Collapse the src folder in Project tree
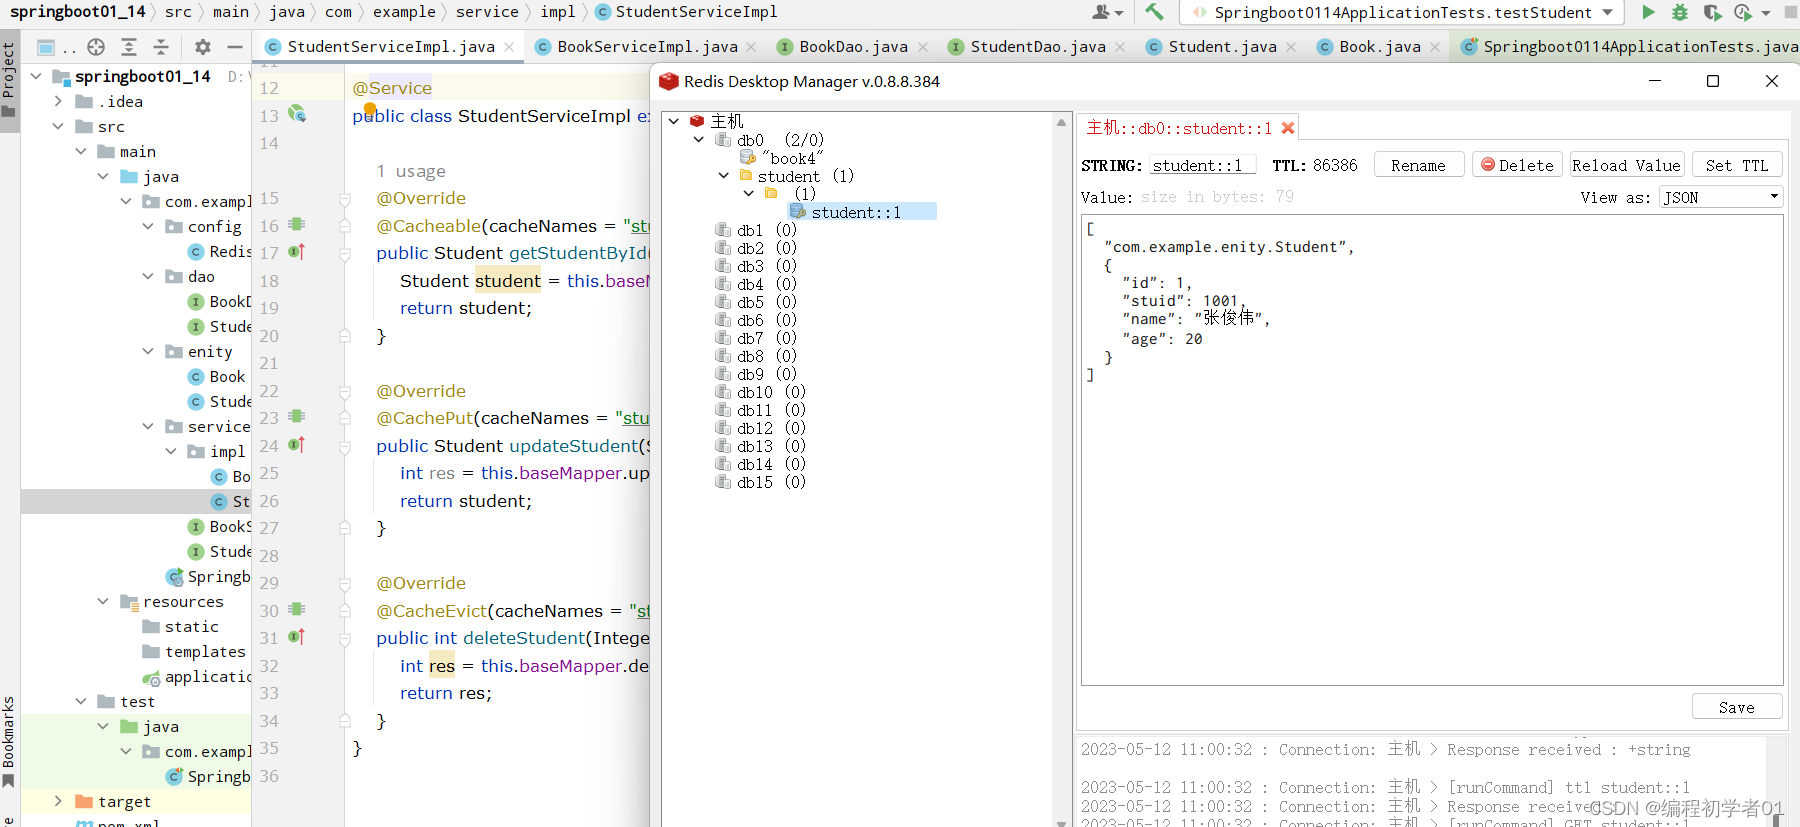This screenshot has width=1800, height=827. coord(58,126)
